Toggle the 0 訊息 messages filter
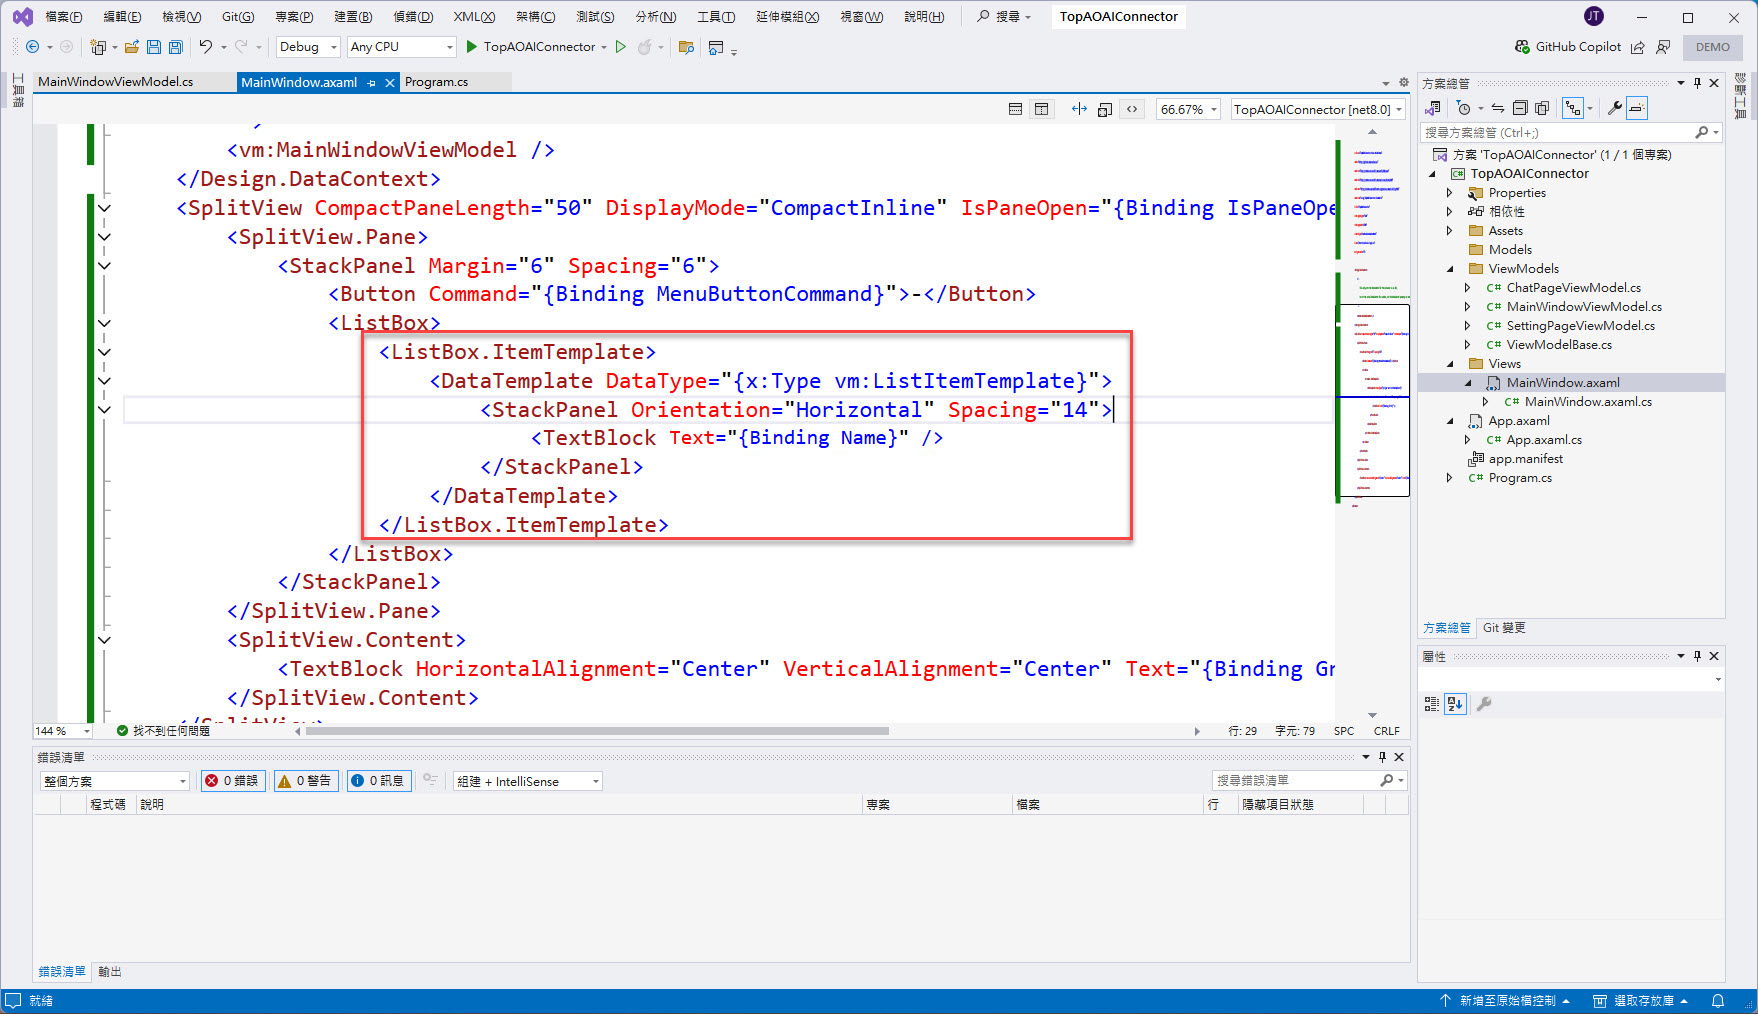The image size is (1758, 1014). (x=378, y=781)
